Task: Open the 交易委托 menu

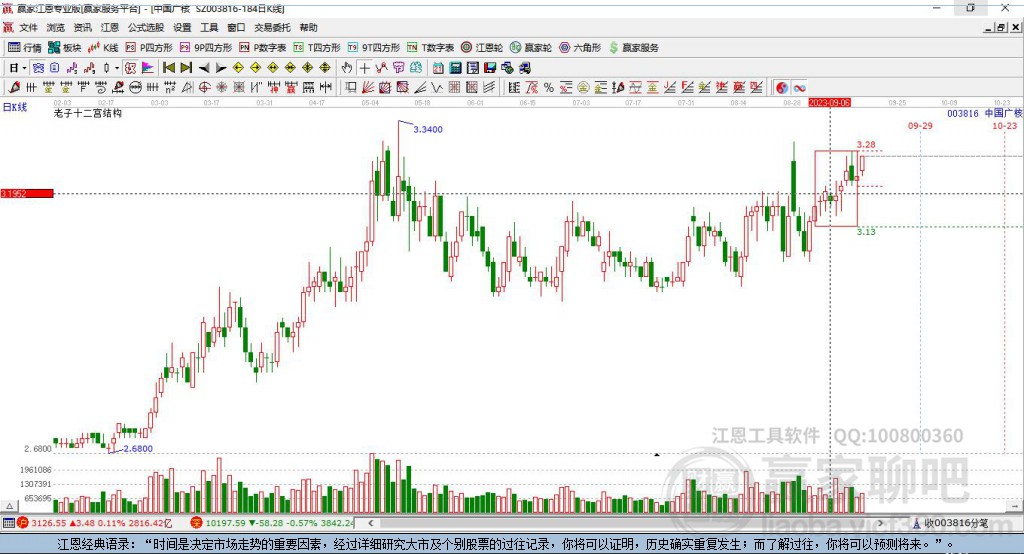Action: (272, 27)
